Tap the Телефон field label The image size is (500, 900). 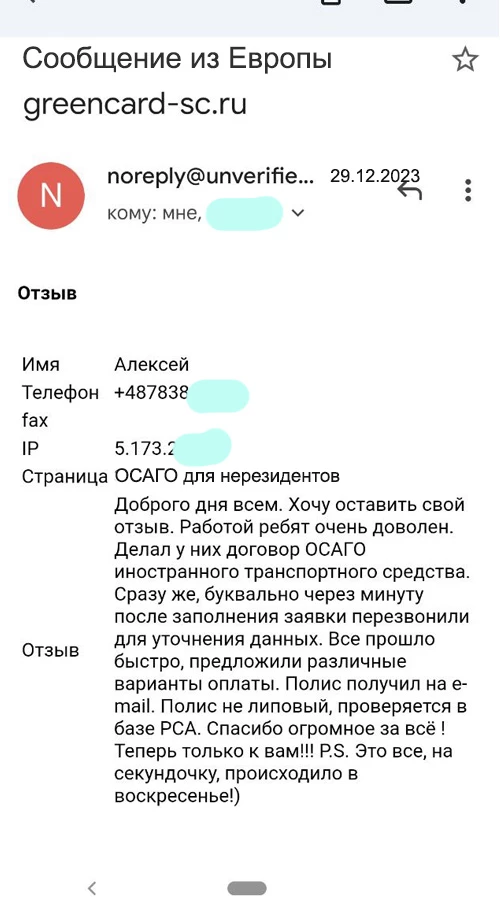[x=60, y=393]
